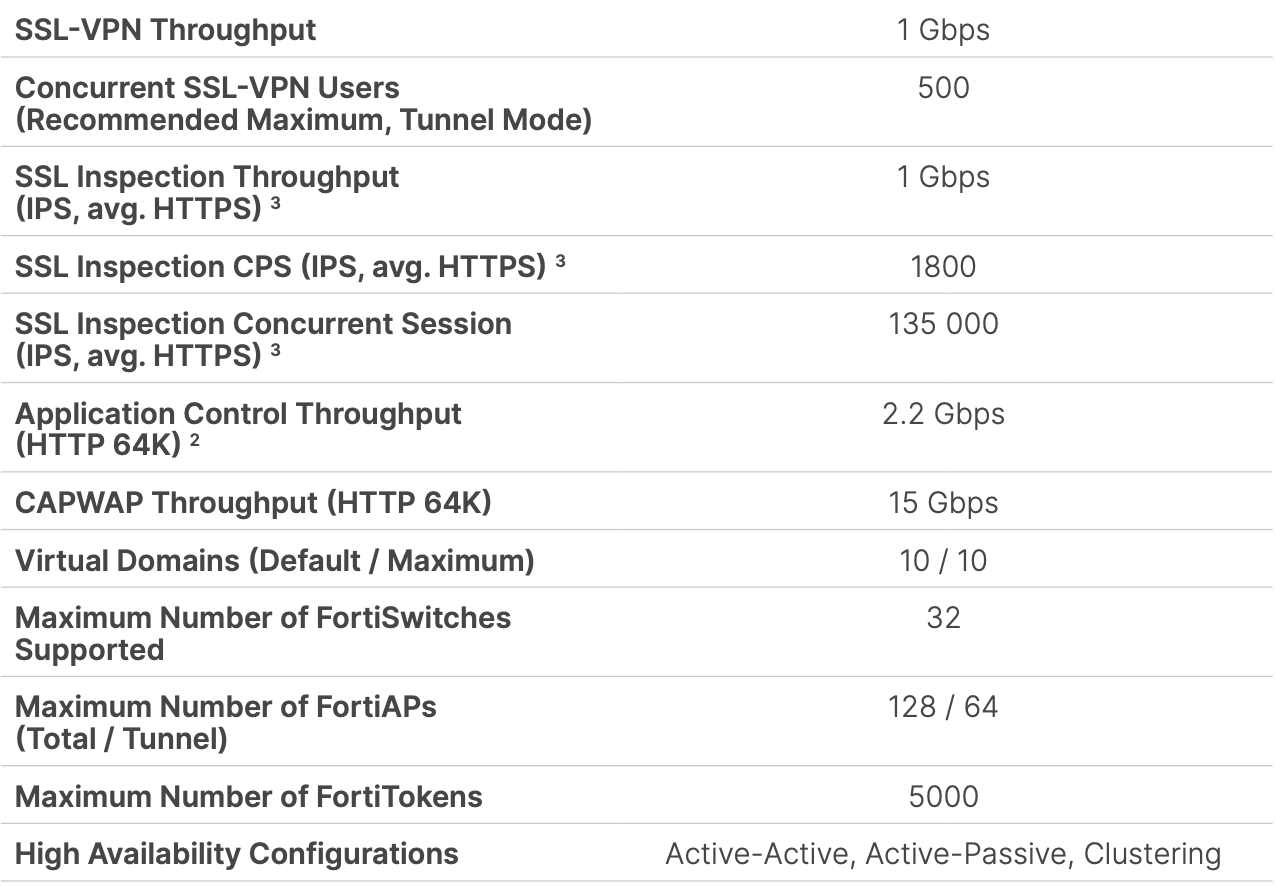The height and width of the screenshot is (886, 1276).
Task: Select the 135 000 concurrent session value
Action: pyautogui.click(x=943, y=323)
